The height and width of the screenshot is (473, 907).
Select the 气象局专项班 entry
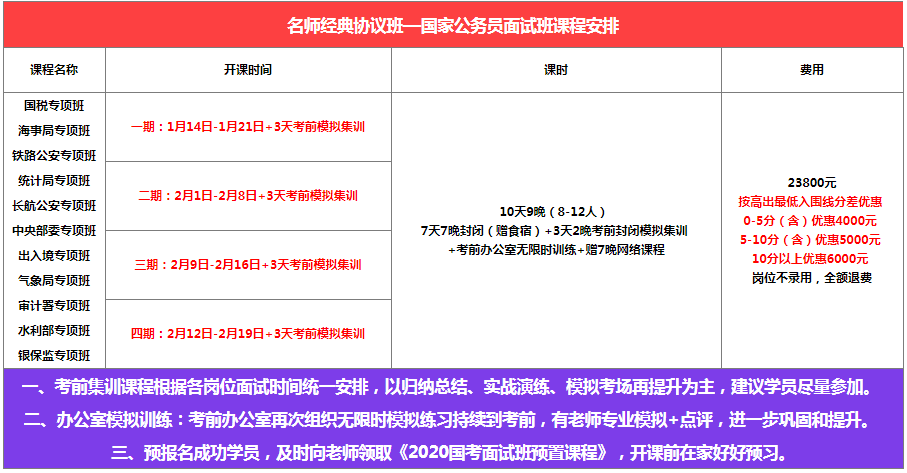click(54, 281)
